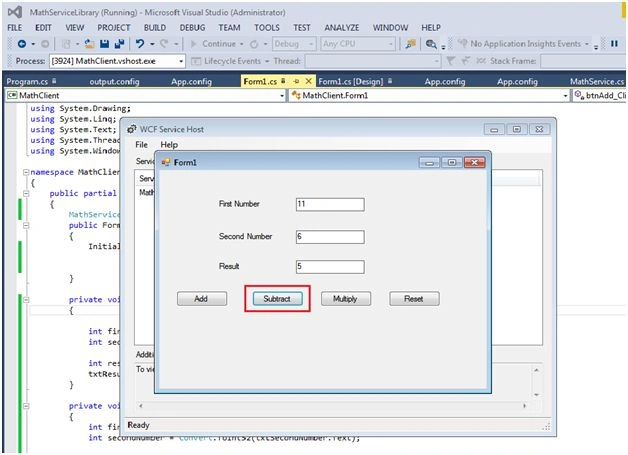Image resolution: width=628 pixels, height=455 pixels.
Task: Open the DEBUG menu
Action: (192, 28)
